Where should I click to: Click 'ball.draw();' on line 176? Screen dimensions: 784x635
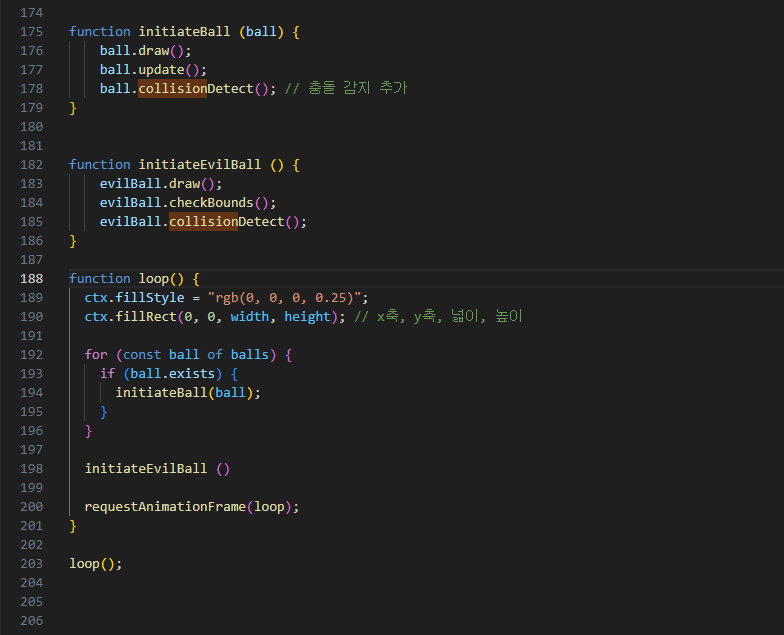tap(146, 50)
